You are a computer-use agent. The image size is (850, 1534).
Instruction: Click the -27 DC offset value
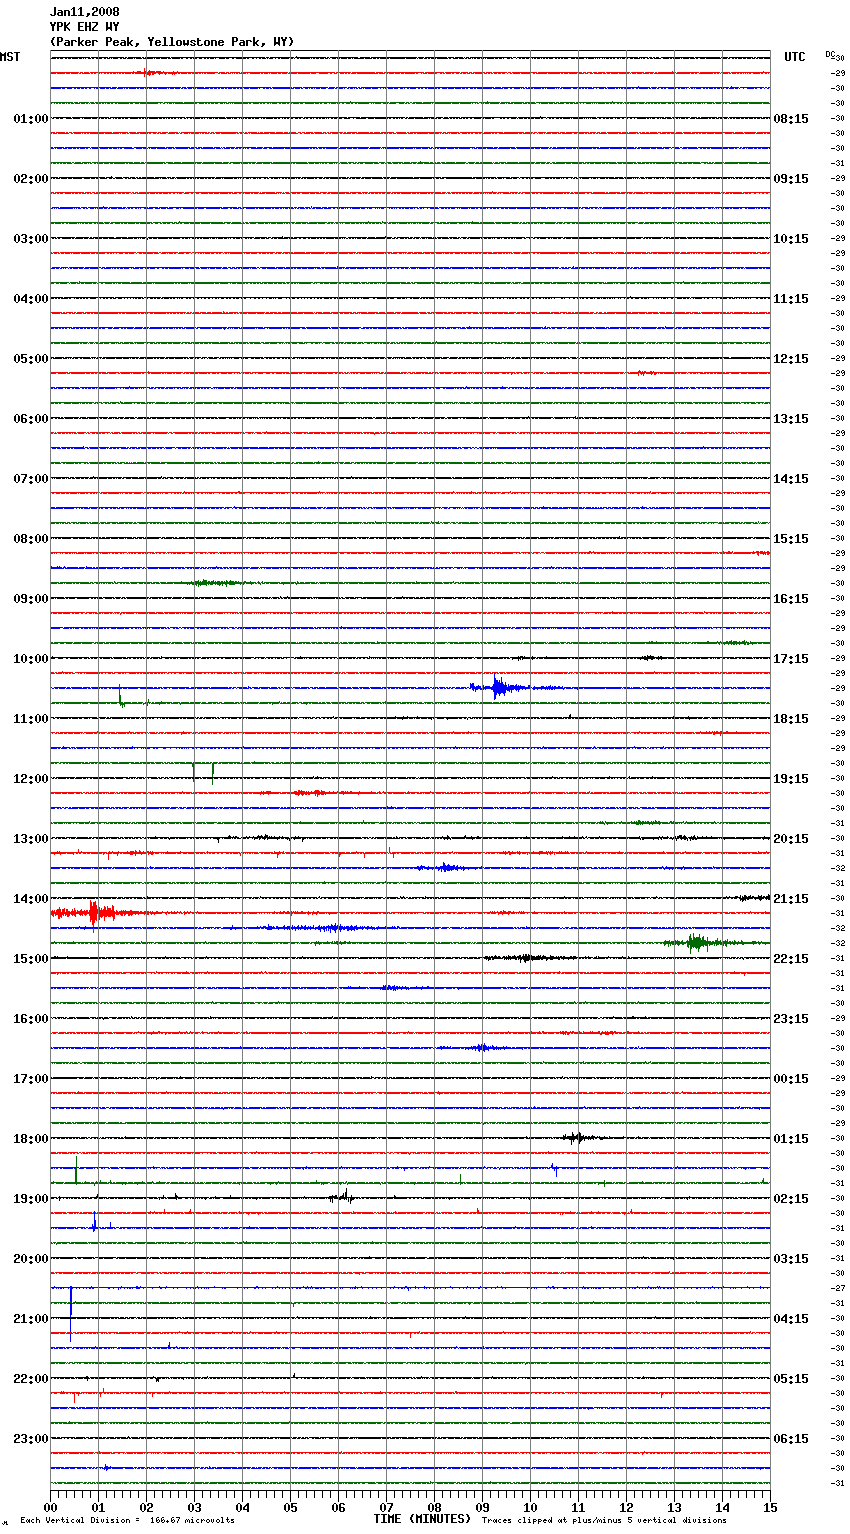[838, 1289]
